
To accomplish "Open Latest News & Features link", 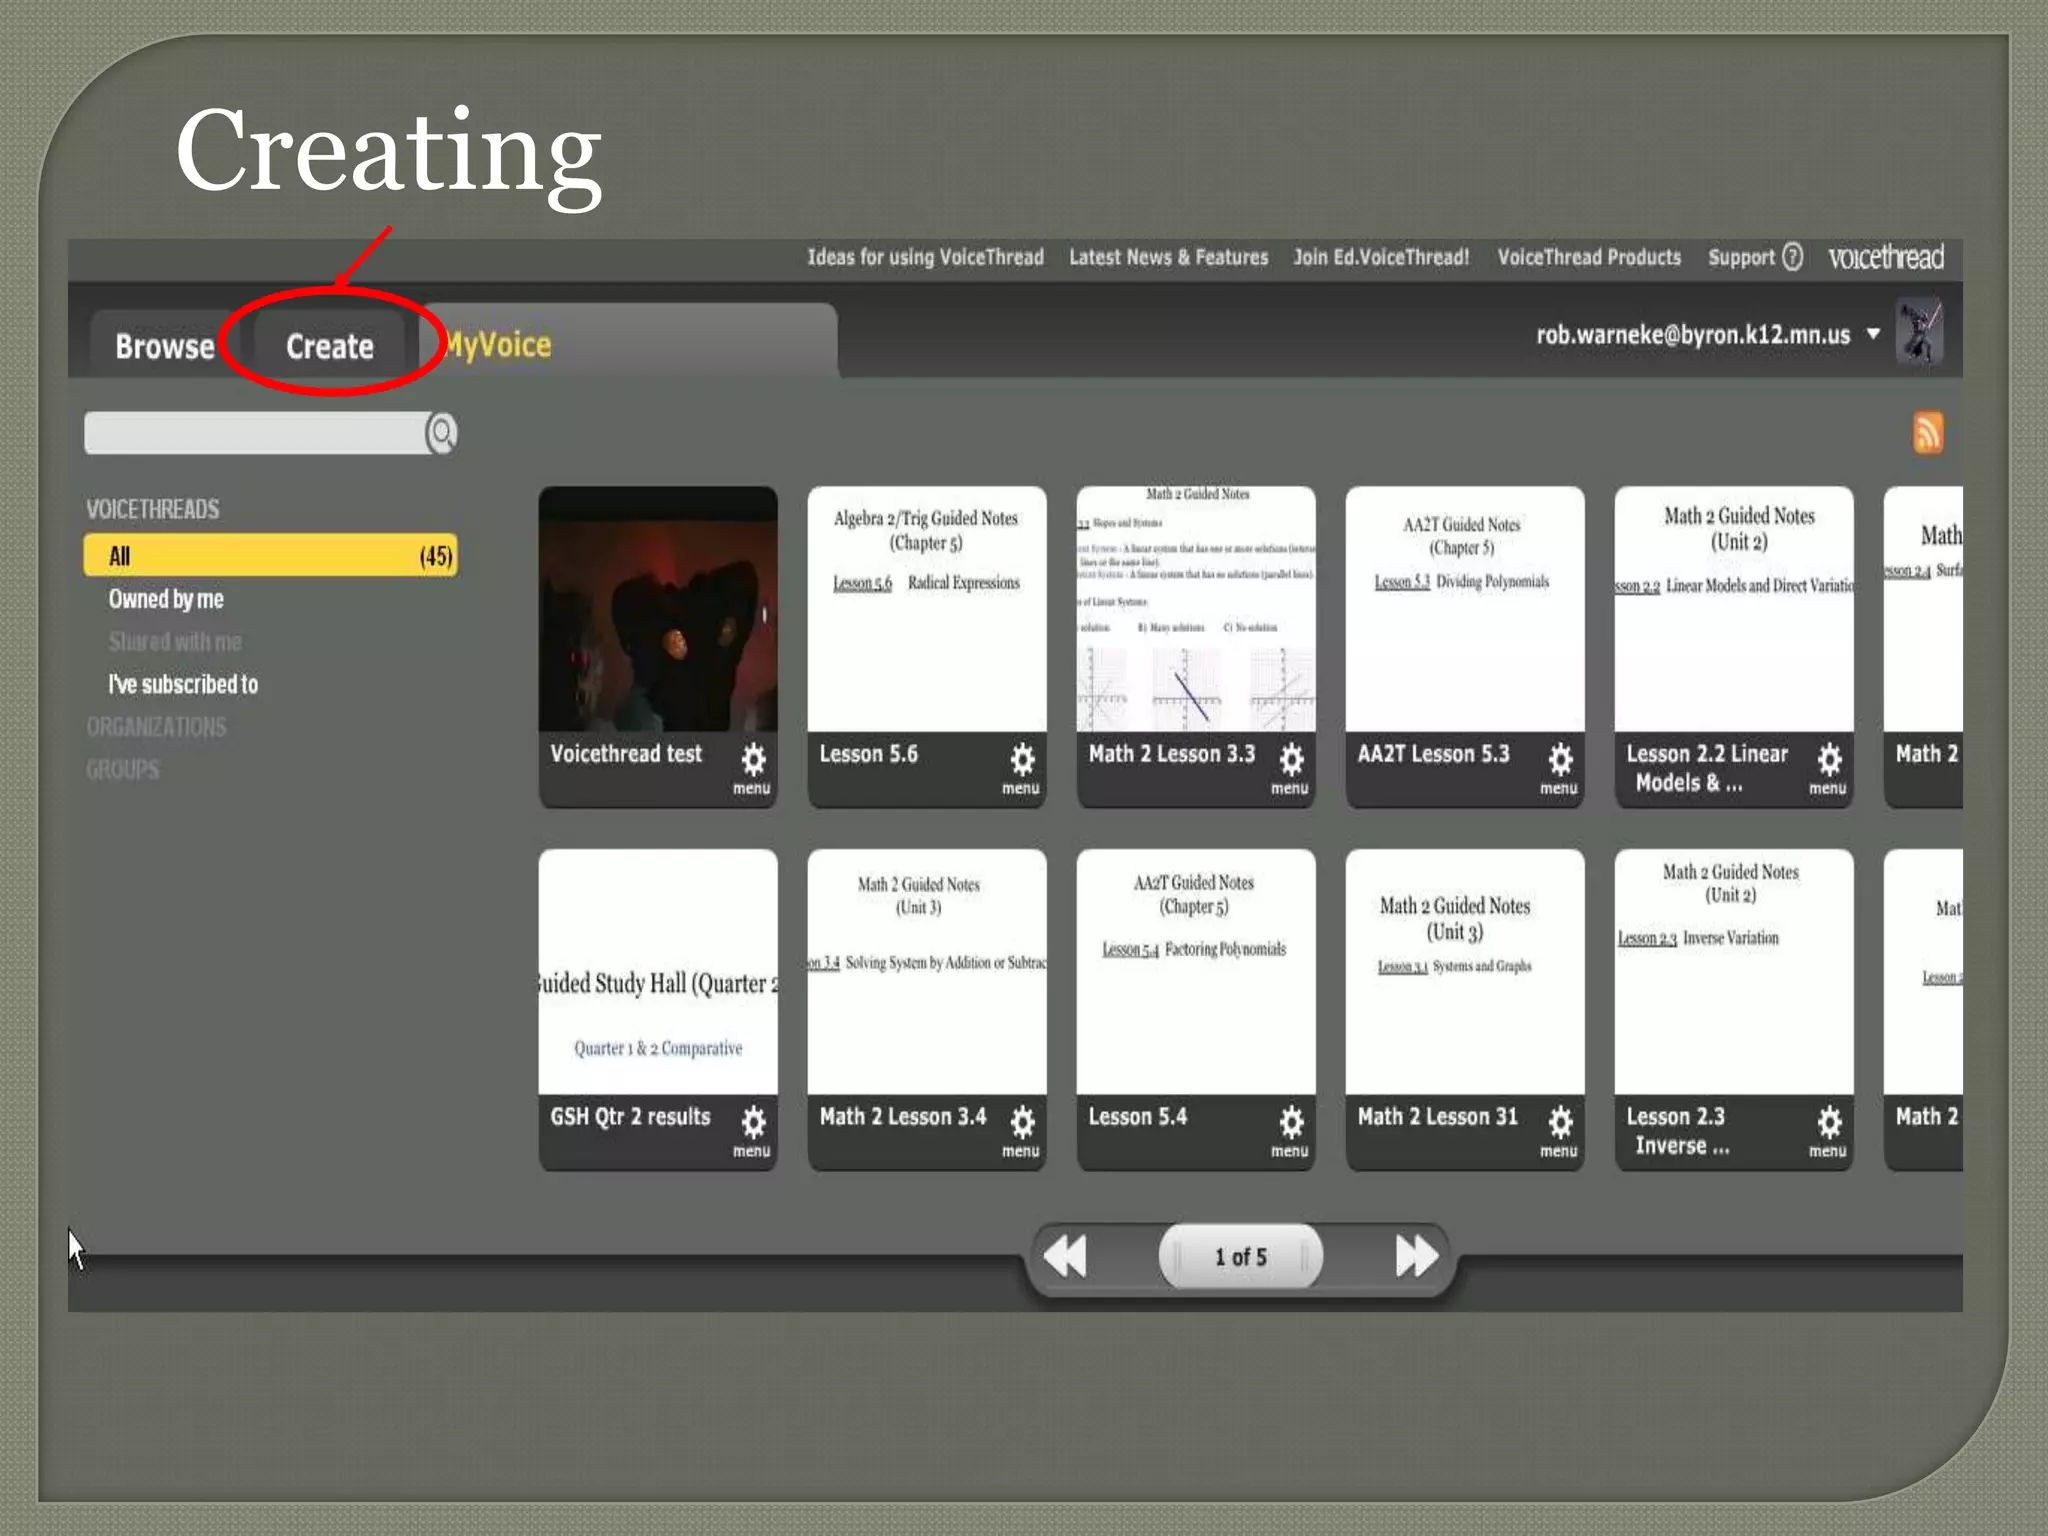I will pyautogui.click(x=1168, y=257).
